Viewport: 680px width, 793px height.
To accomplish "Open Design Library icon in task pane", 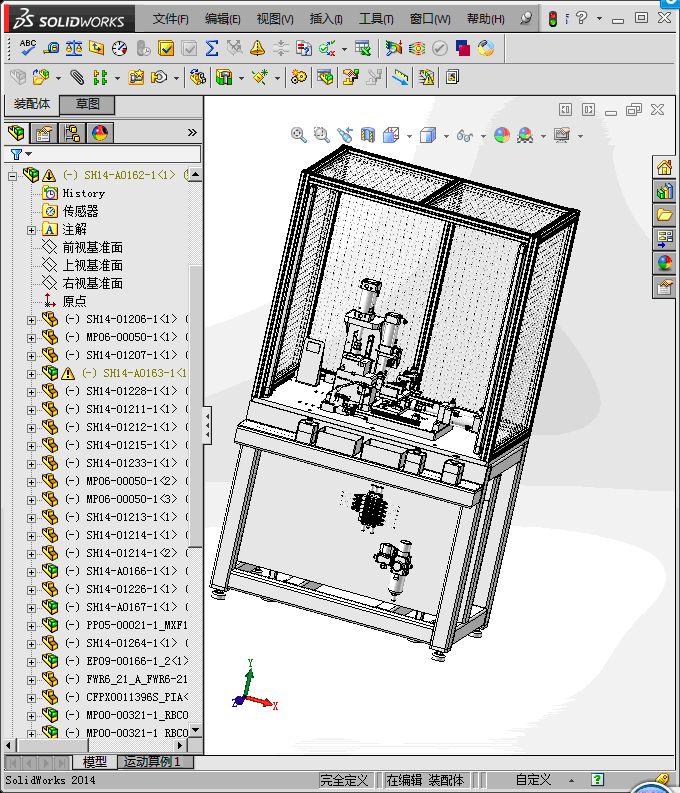I will (x=664, y=191).
